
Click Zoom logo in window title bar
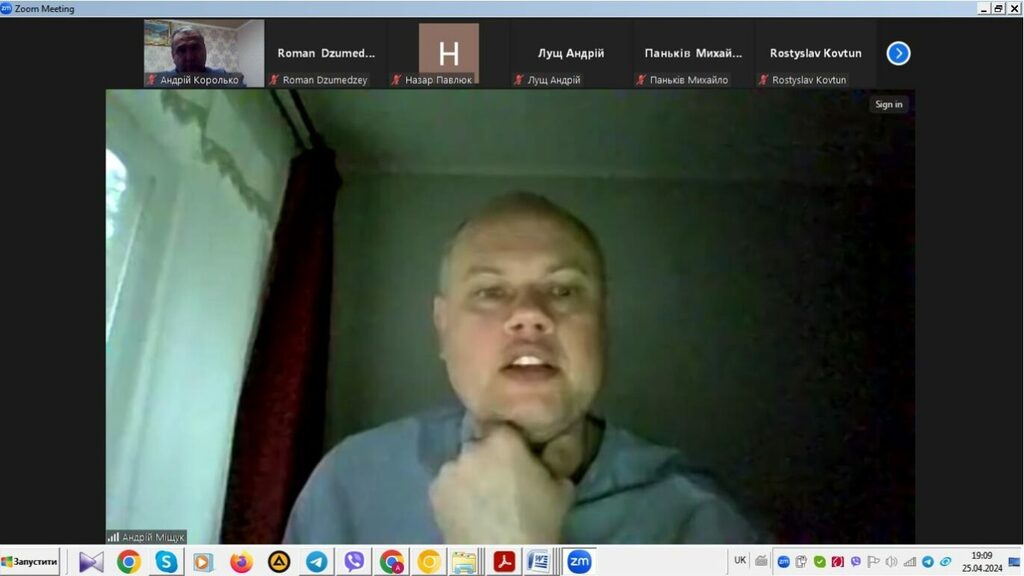coord(7,8)
